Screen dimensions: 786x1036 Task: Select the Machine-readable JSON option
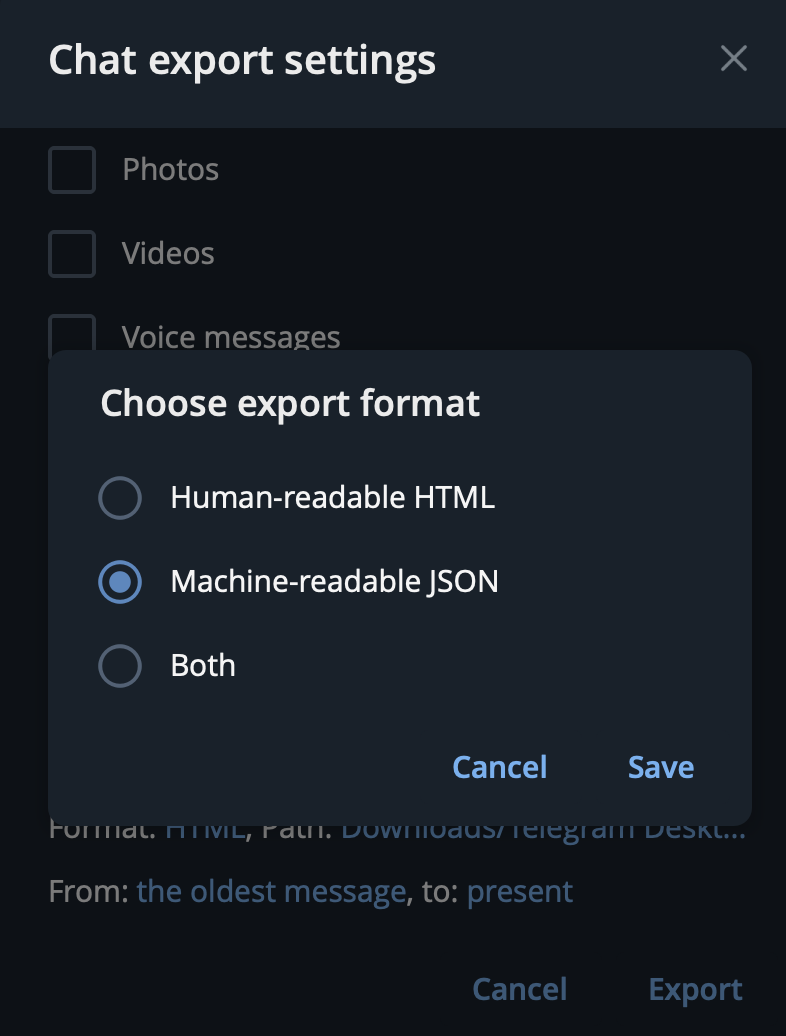coord(120,581)
